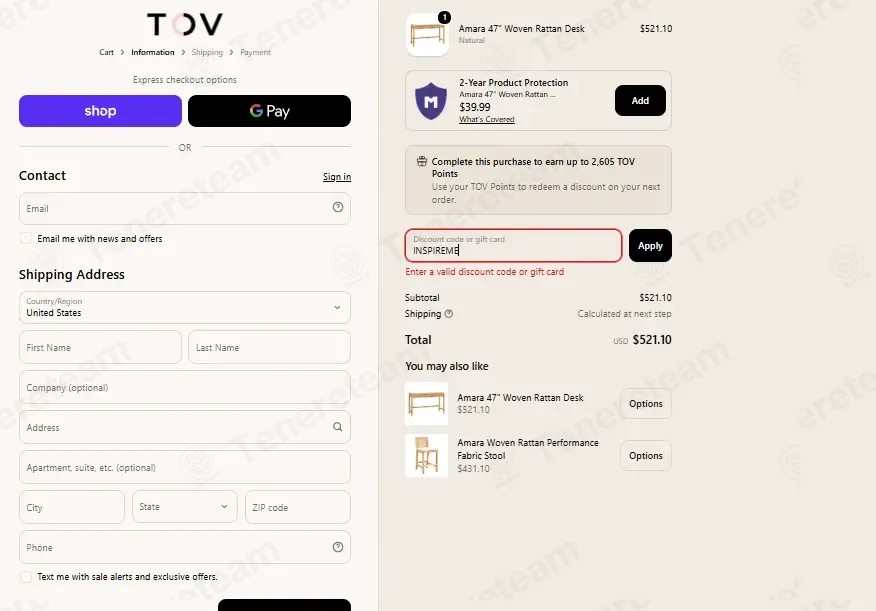Select Shipping breadcrumb step
Image resolution: width=876 pixels, height=611 pixels.
(207, 52)
